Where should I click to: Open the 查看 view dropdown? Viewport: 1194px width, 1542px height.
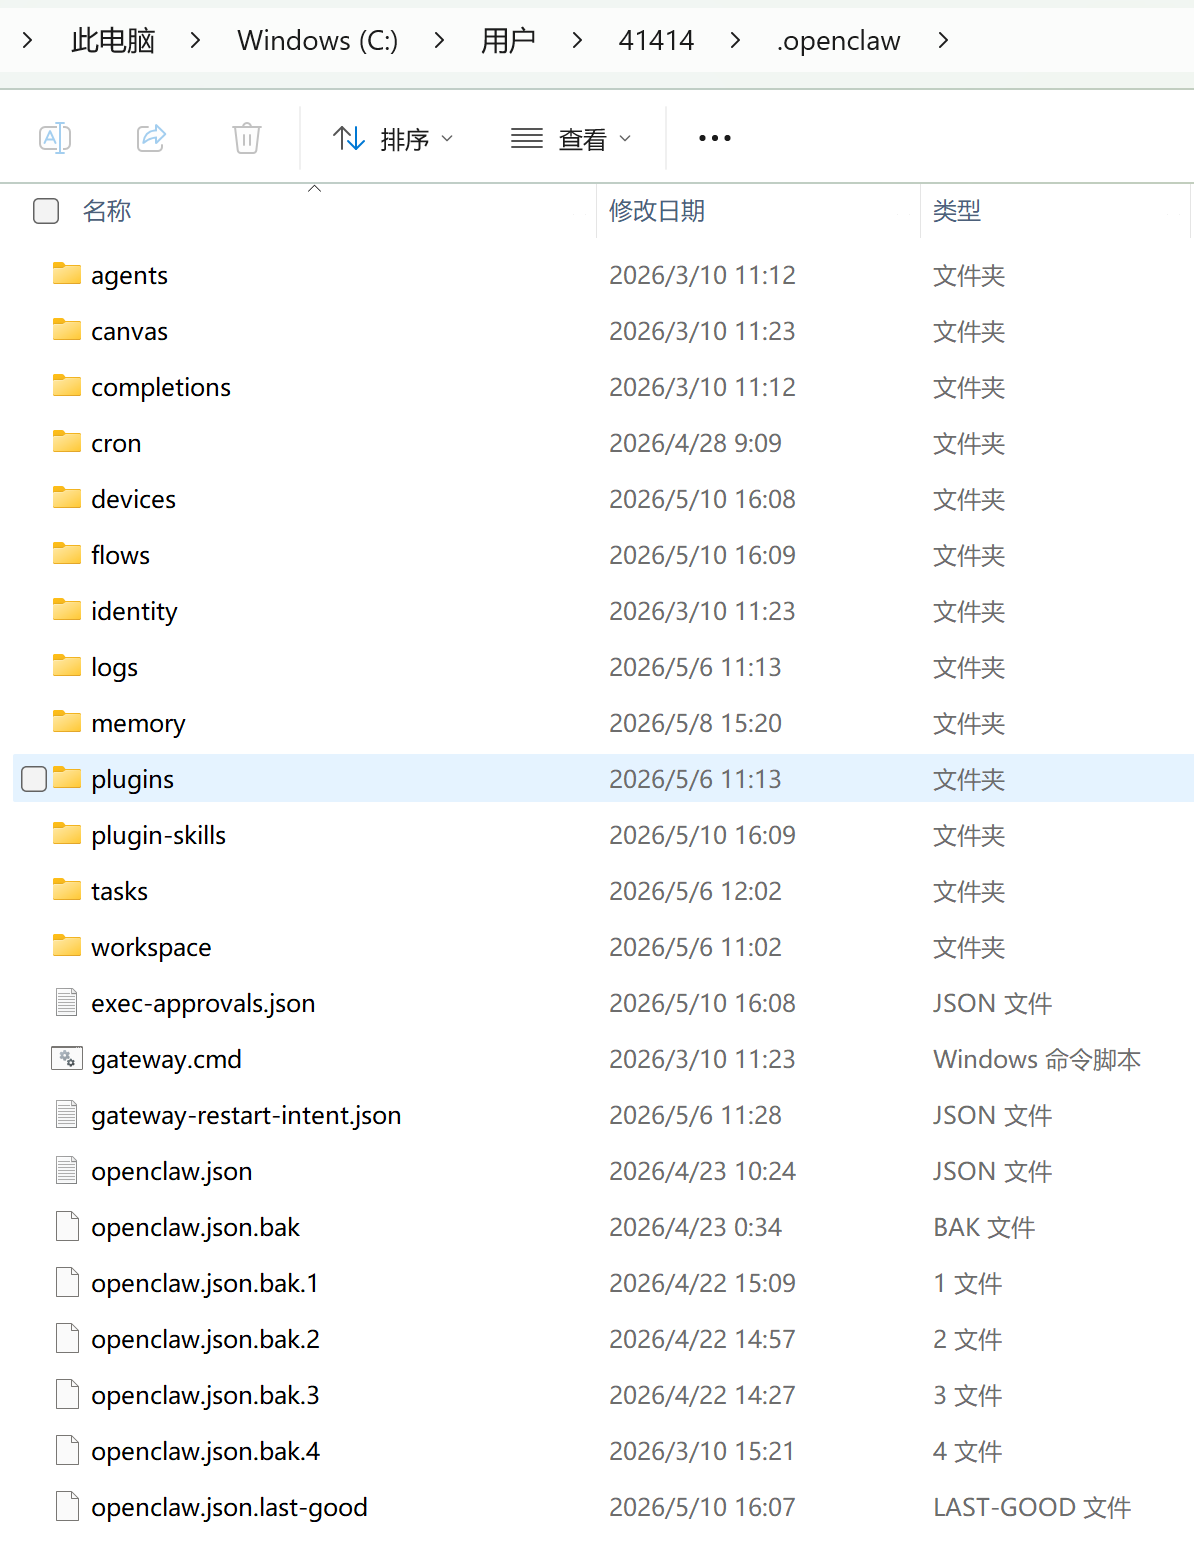[x=571, y=138]
